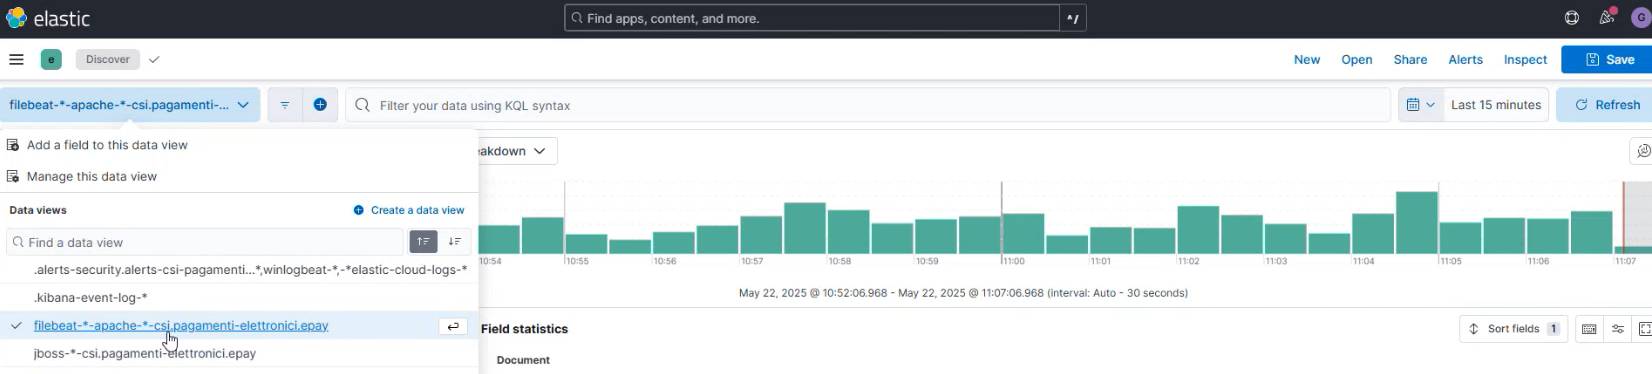Open the Share menu
Image resolution: width=1652 pixels, height=374 pixels.
[1411, 60]
